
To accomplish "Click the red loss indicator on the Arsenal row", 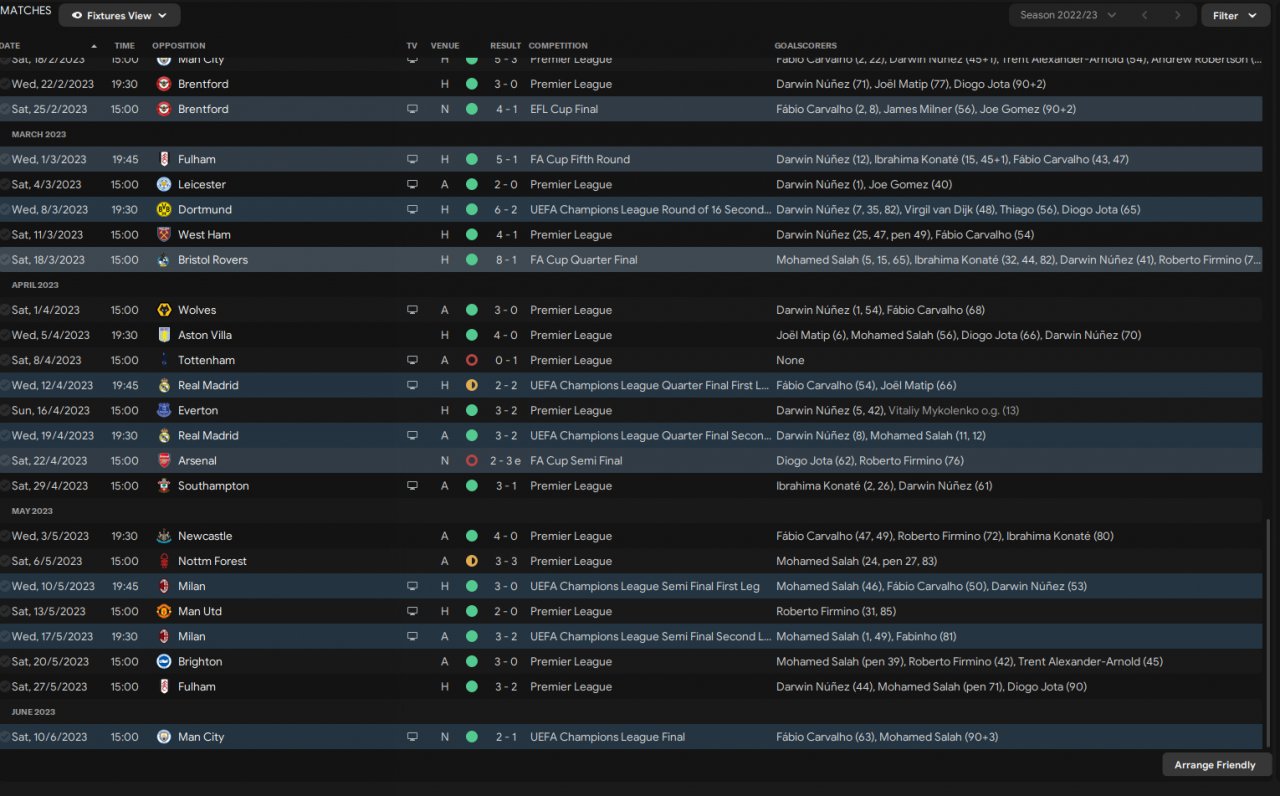I will [472, 461].
